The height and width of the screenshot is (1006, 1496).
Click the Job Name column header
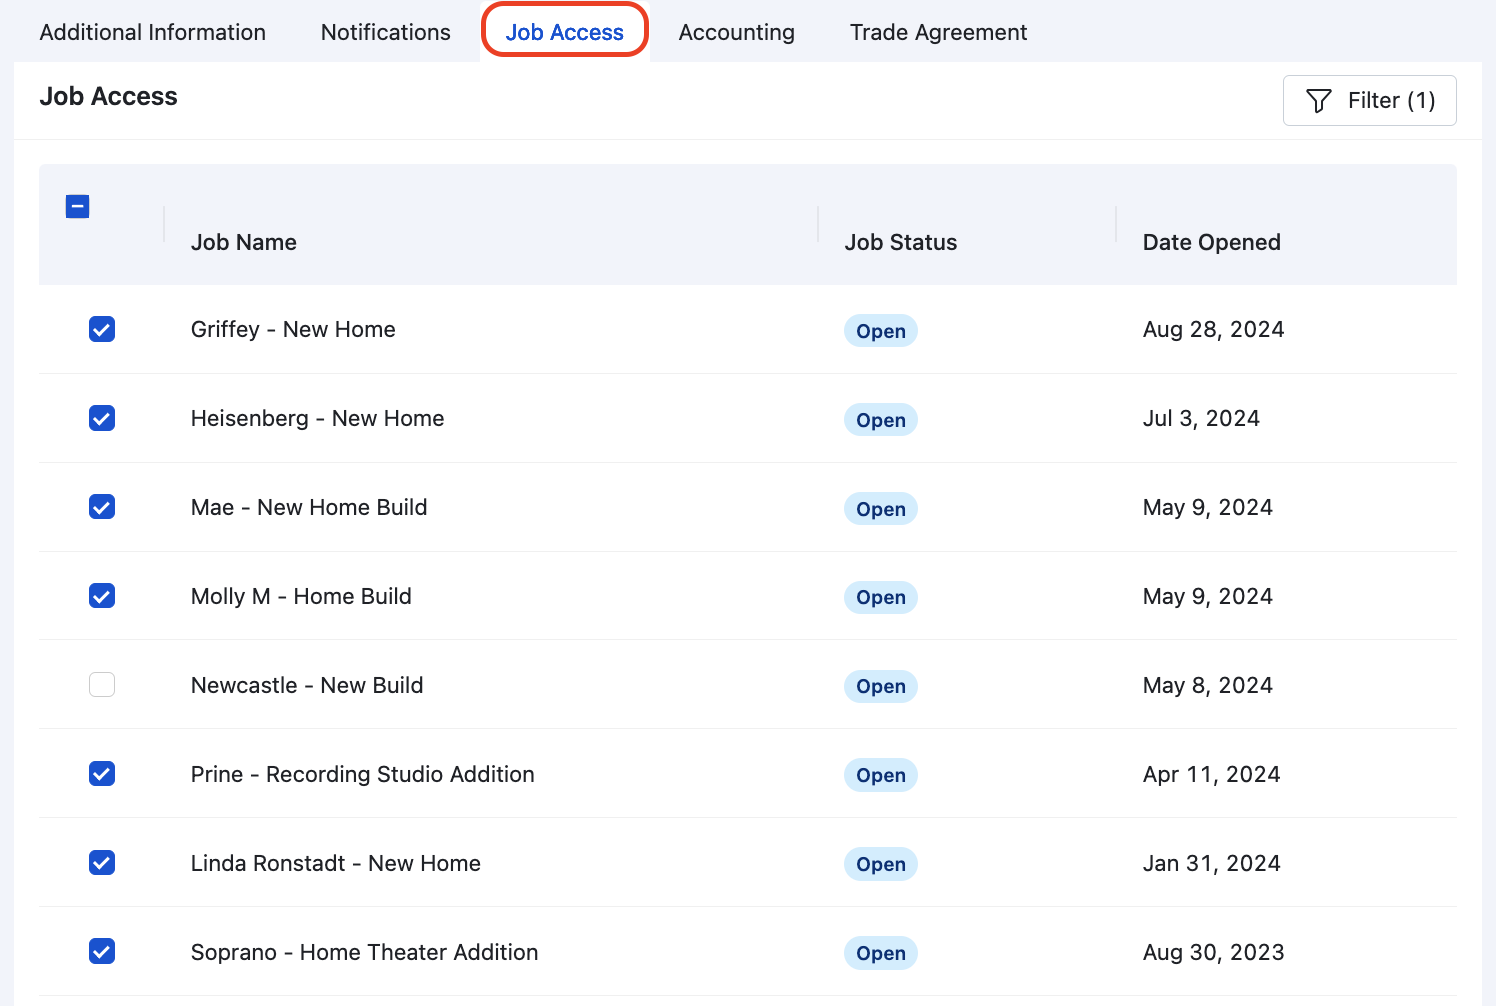(244, 242)
